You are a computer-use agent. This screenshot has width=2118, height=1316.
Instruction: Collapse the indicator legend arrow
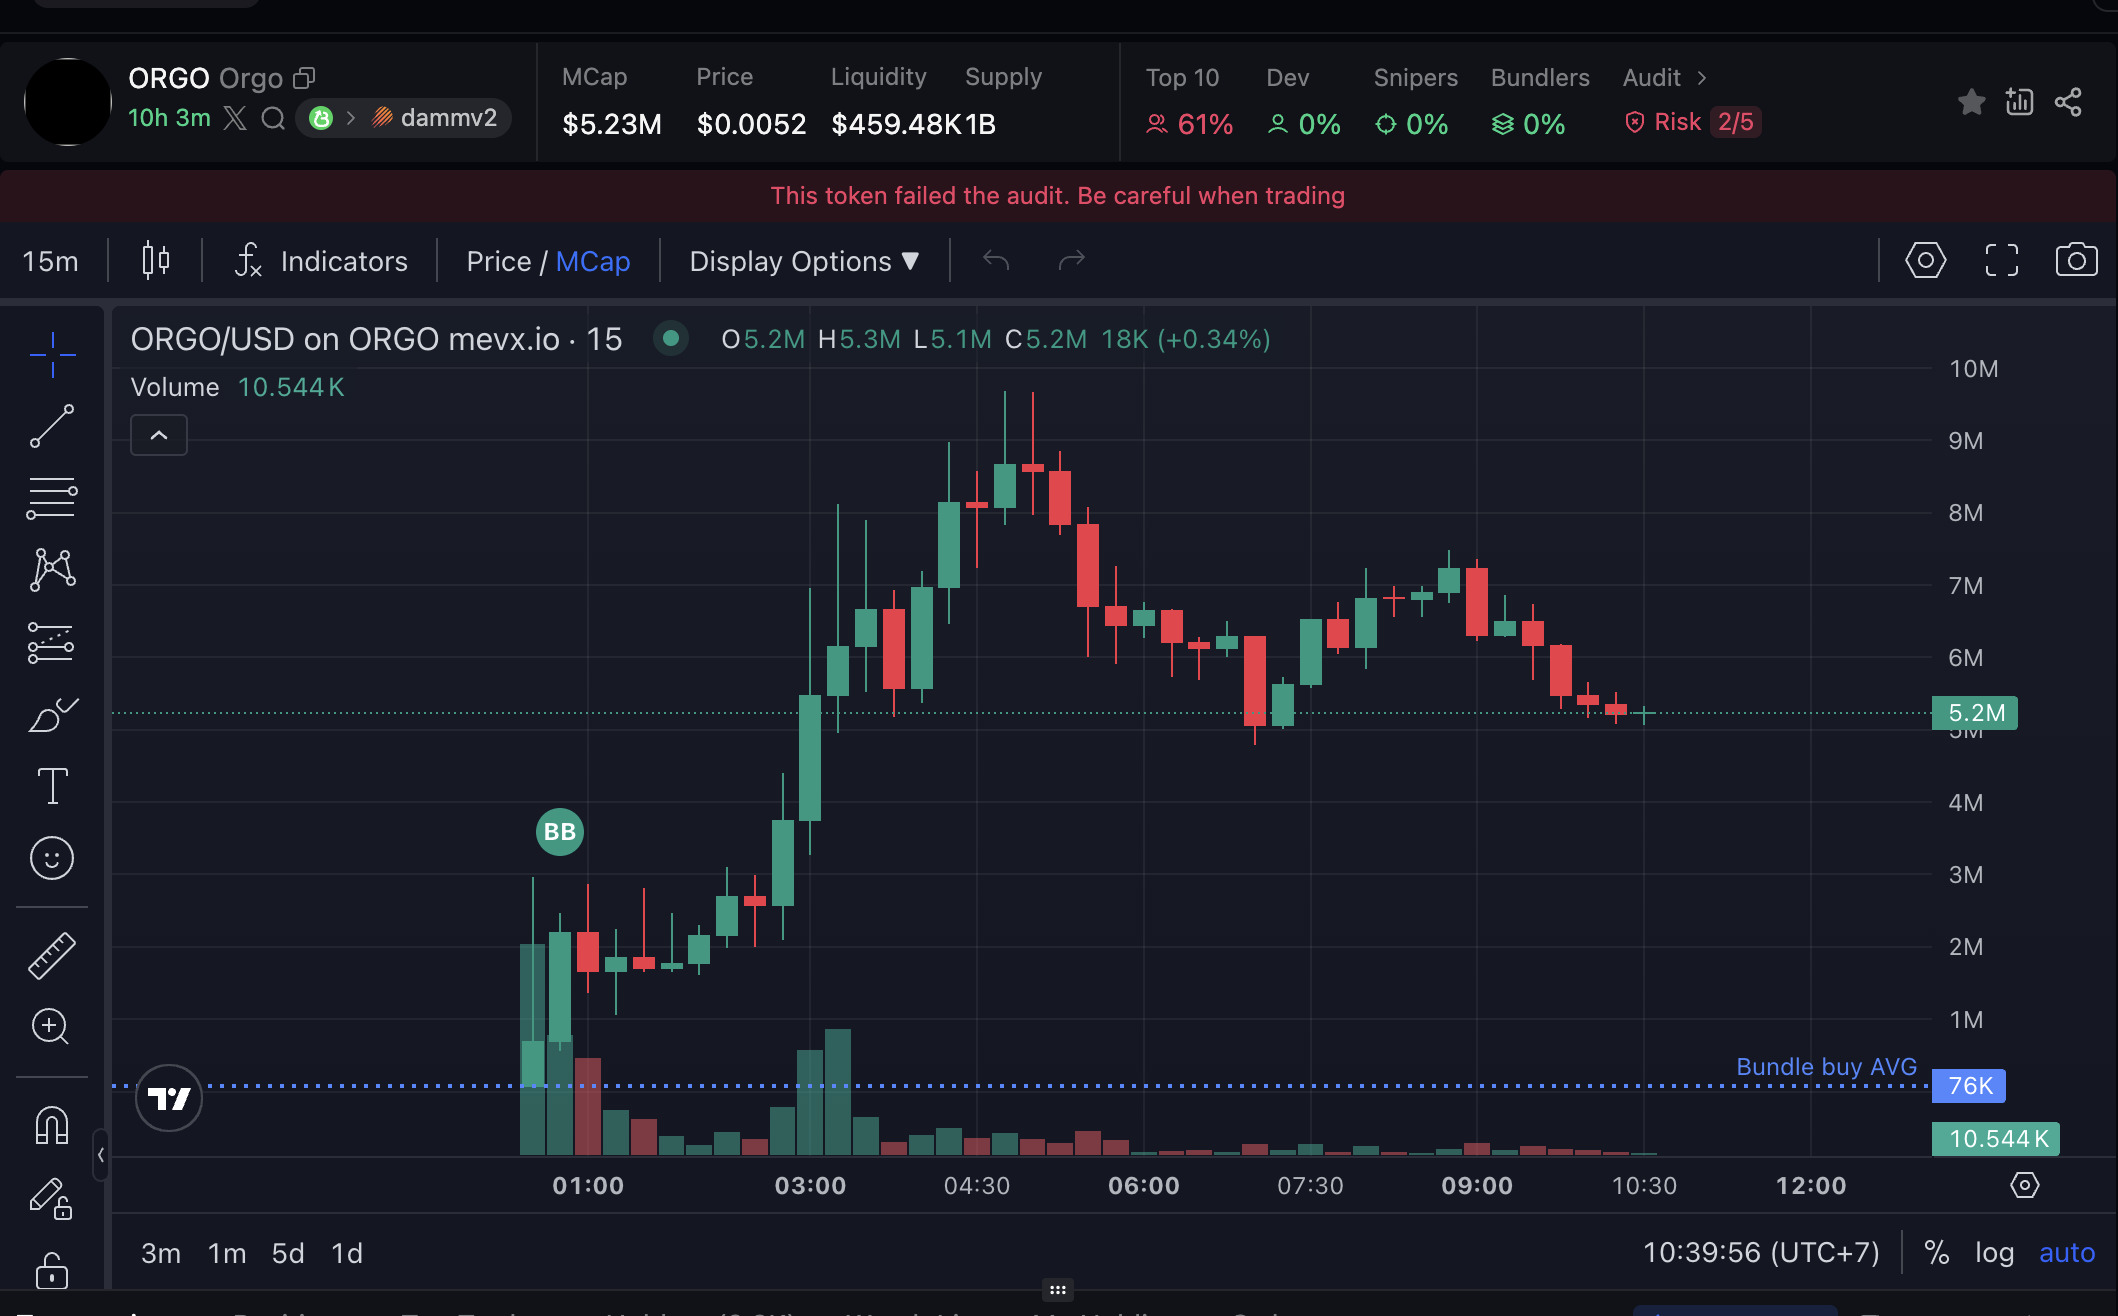pos(159,435)
